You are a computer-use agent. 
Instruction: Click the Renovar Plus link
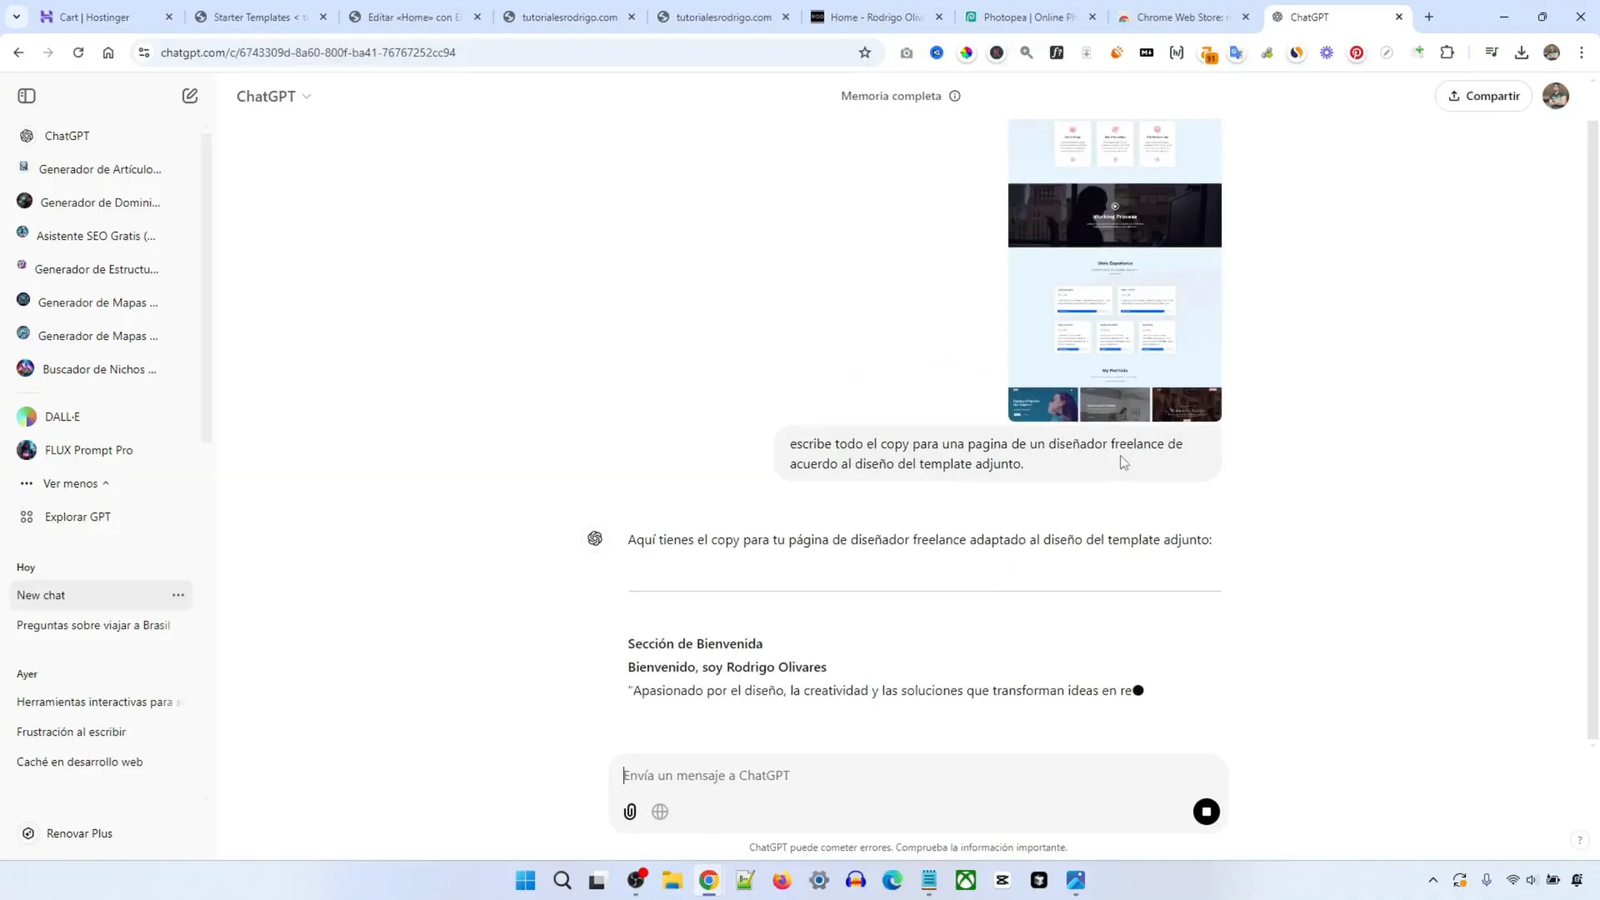click(80, 832)
